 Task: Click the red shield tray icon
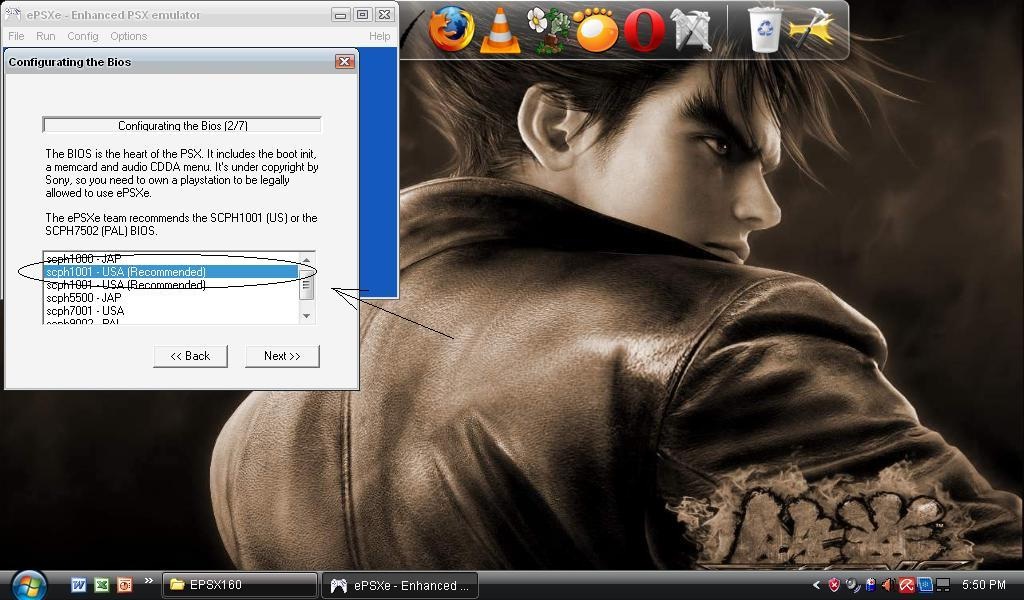(x=834, y=585)
